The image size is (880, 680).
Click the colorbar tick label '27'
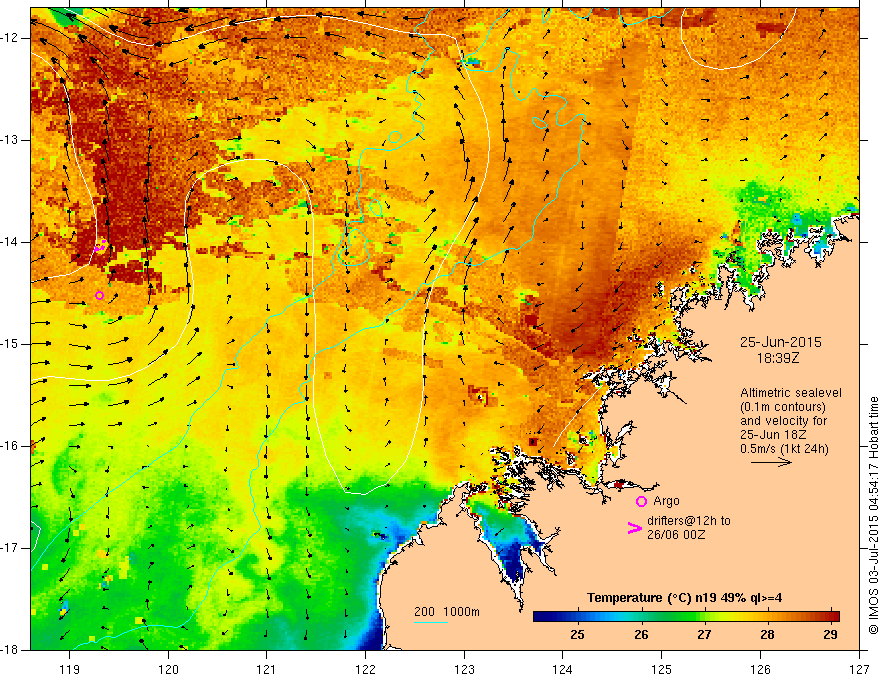[x=704, y=635]
